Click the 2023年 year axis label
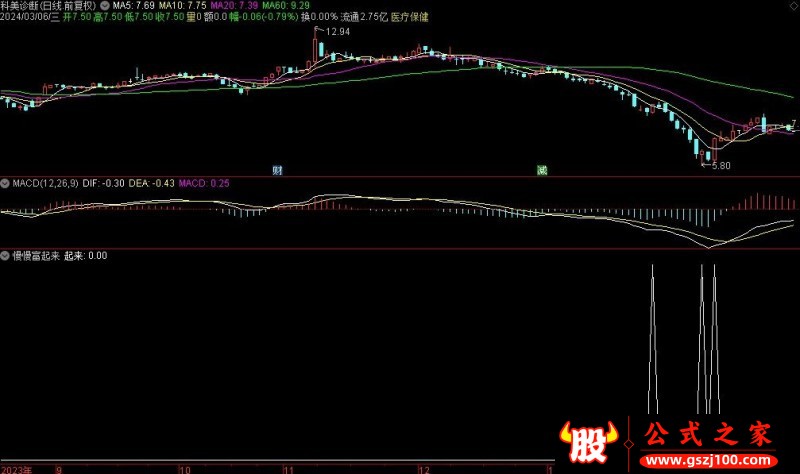800x474 pixels. (16, 468)
